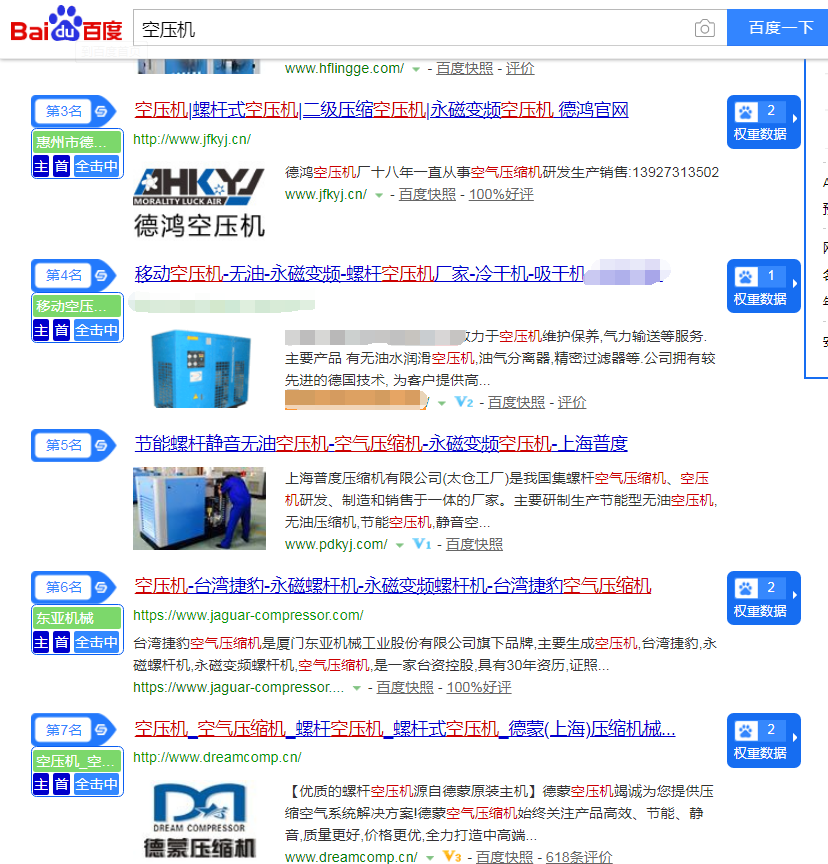Click the paw icon in 德鸿官网's 权重数据 box
This screenshot has height=864, width=828.
click(745, 112)
